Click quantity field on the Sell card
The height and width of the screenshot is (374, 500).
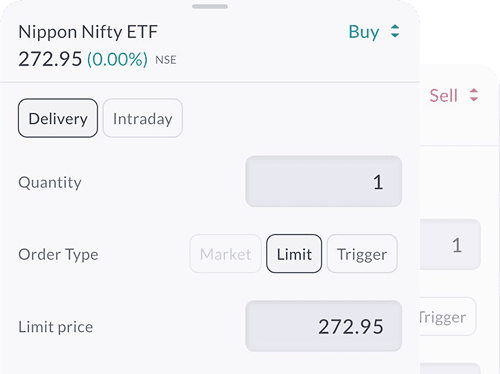(450, 244)
